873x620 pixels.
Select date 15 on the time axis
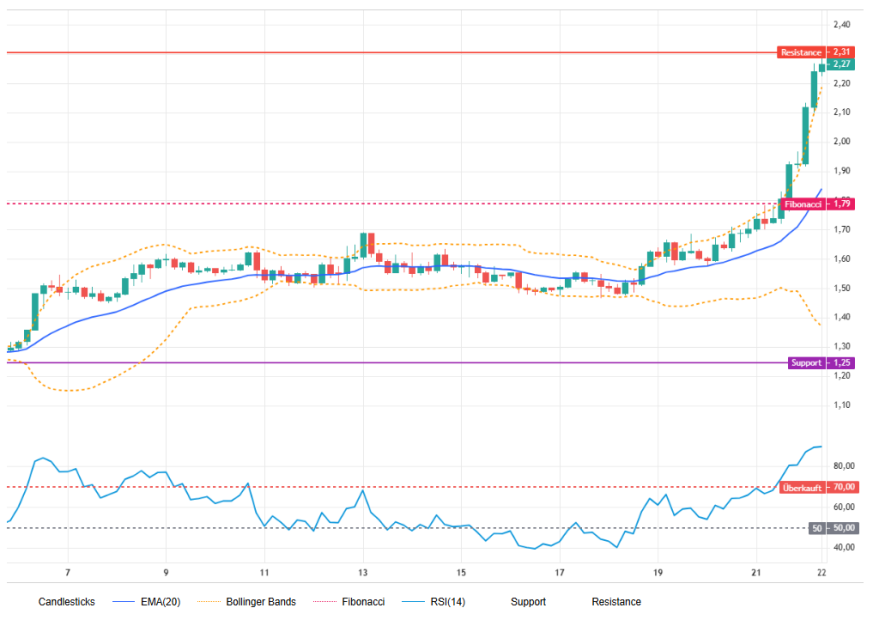(x=461, y=573)
